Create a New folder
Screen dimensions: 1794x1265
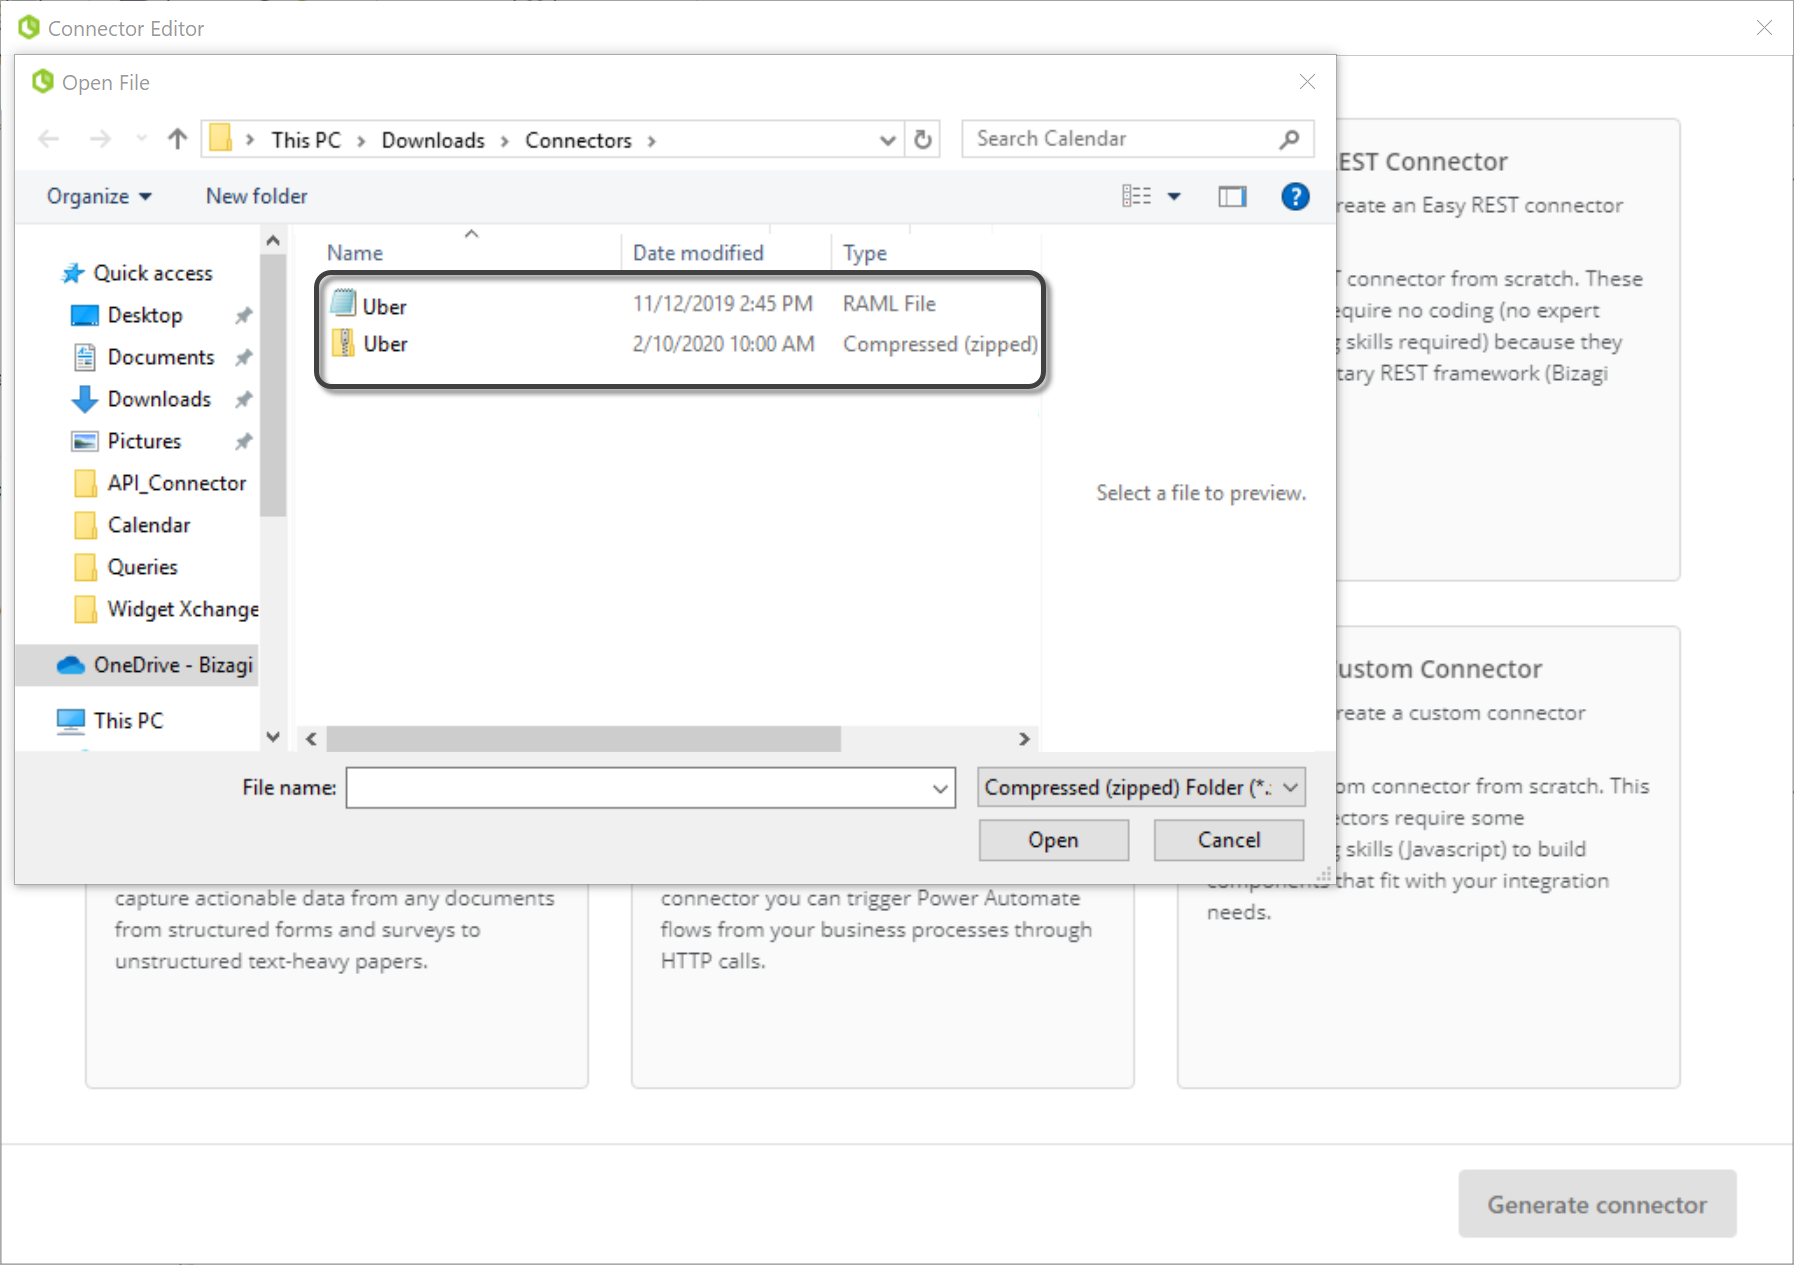coord(256,196)
